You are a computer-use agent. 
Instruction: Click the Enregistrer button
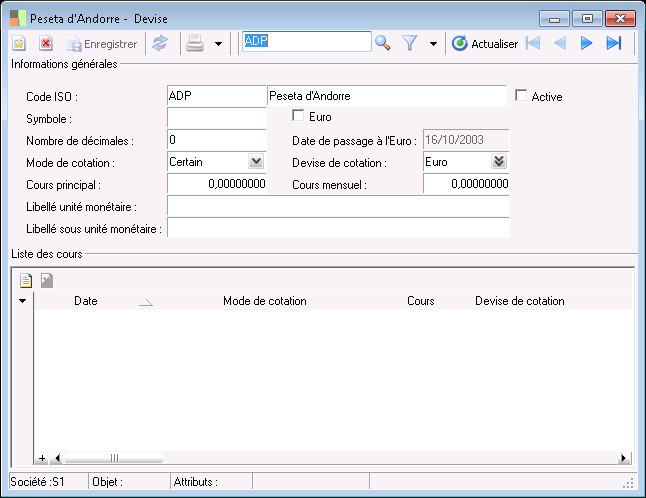pyautogui.click(x=101, y=43)
